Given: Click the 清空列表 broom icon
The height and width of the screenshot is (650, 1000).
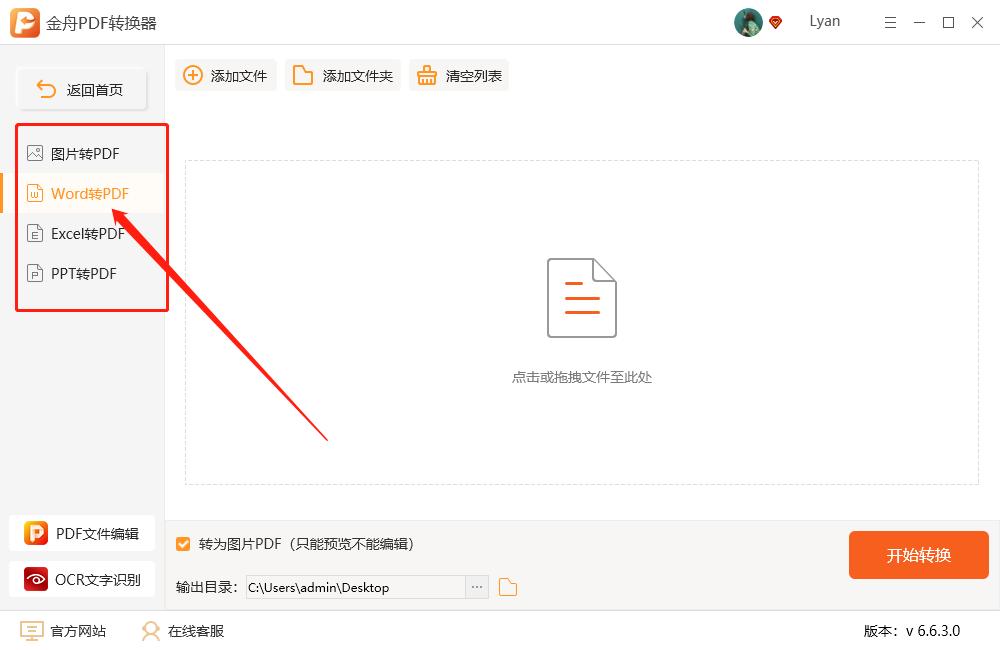Looking at the screenshot, I should click(428, 74).
